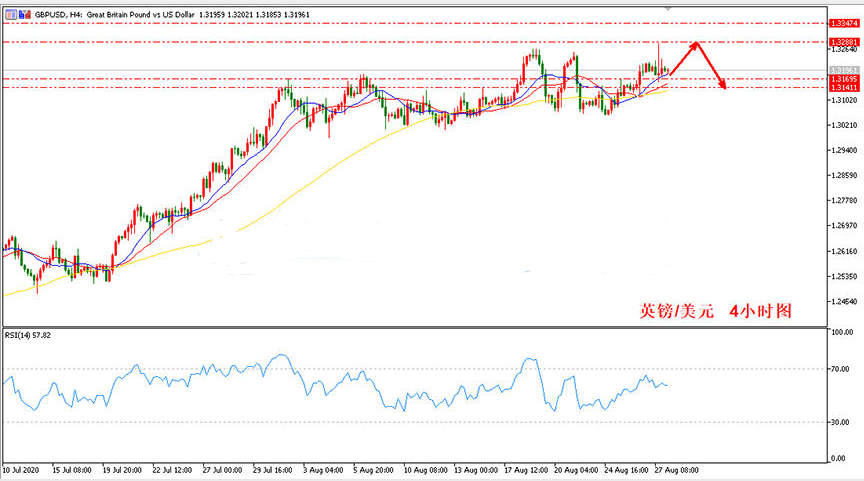Click the 20 Aug 04:00 time label
The width and height of the screenshot is (864, 481).
(x=576, y=470)
